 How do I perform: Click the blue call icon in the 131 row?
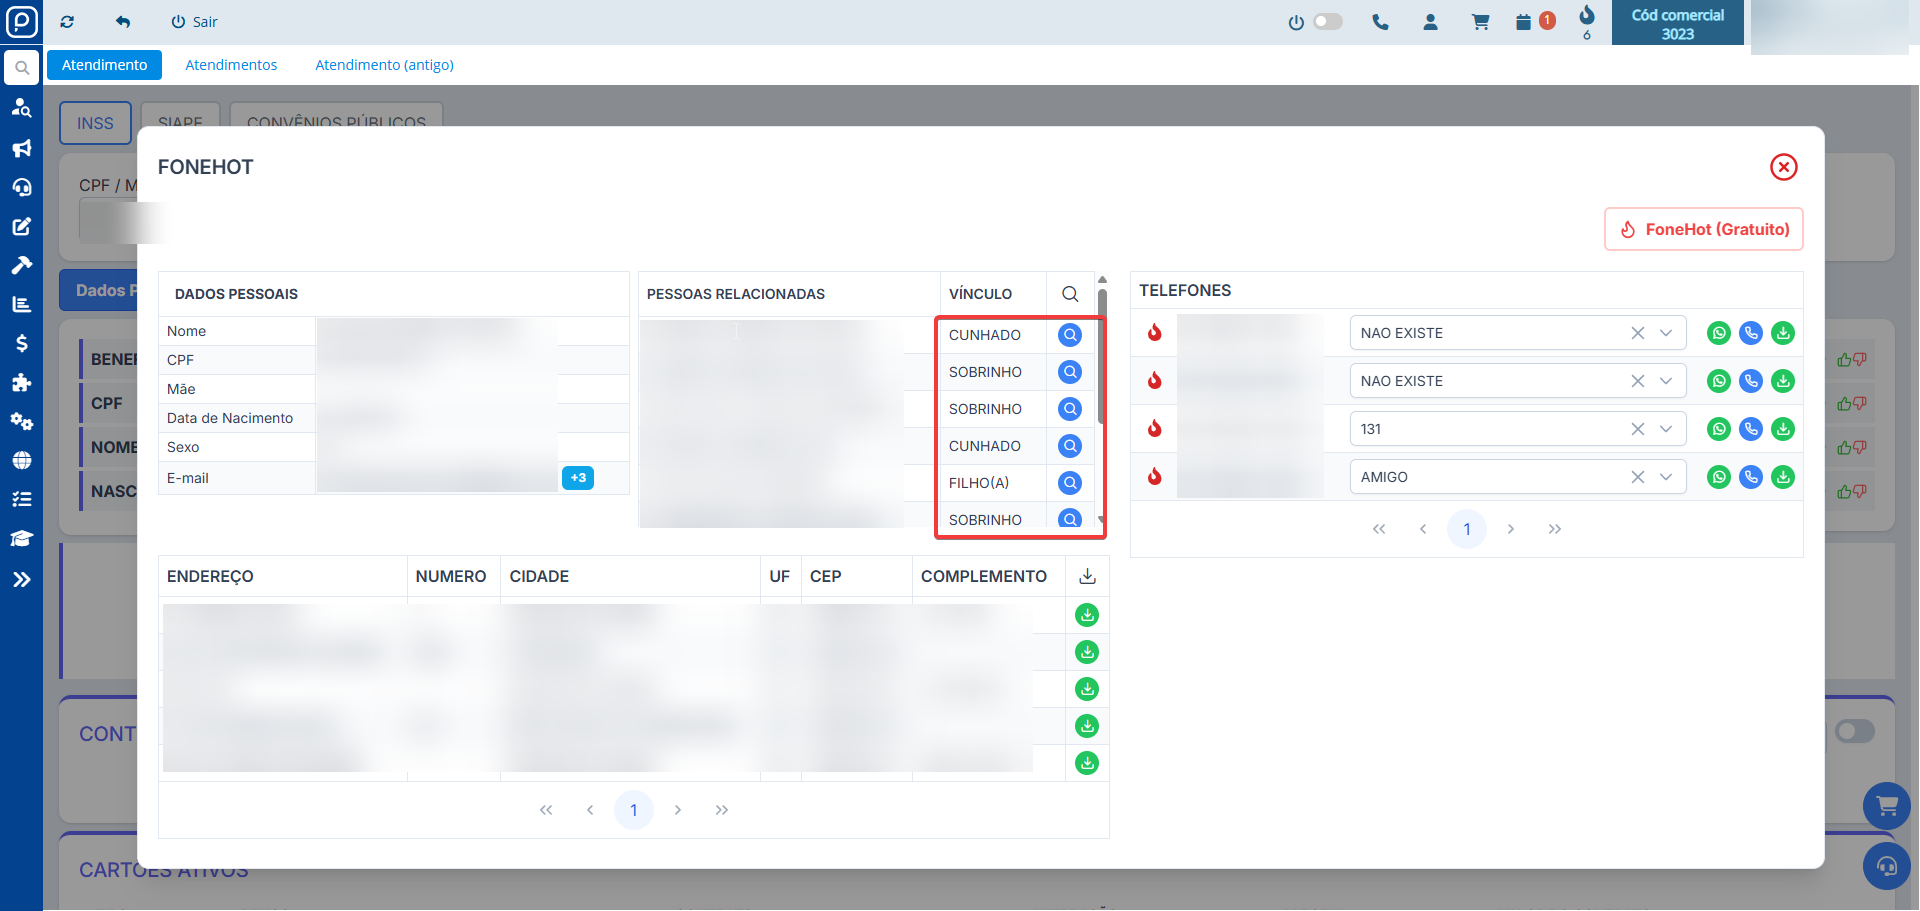[x=1750, y=429]
